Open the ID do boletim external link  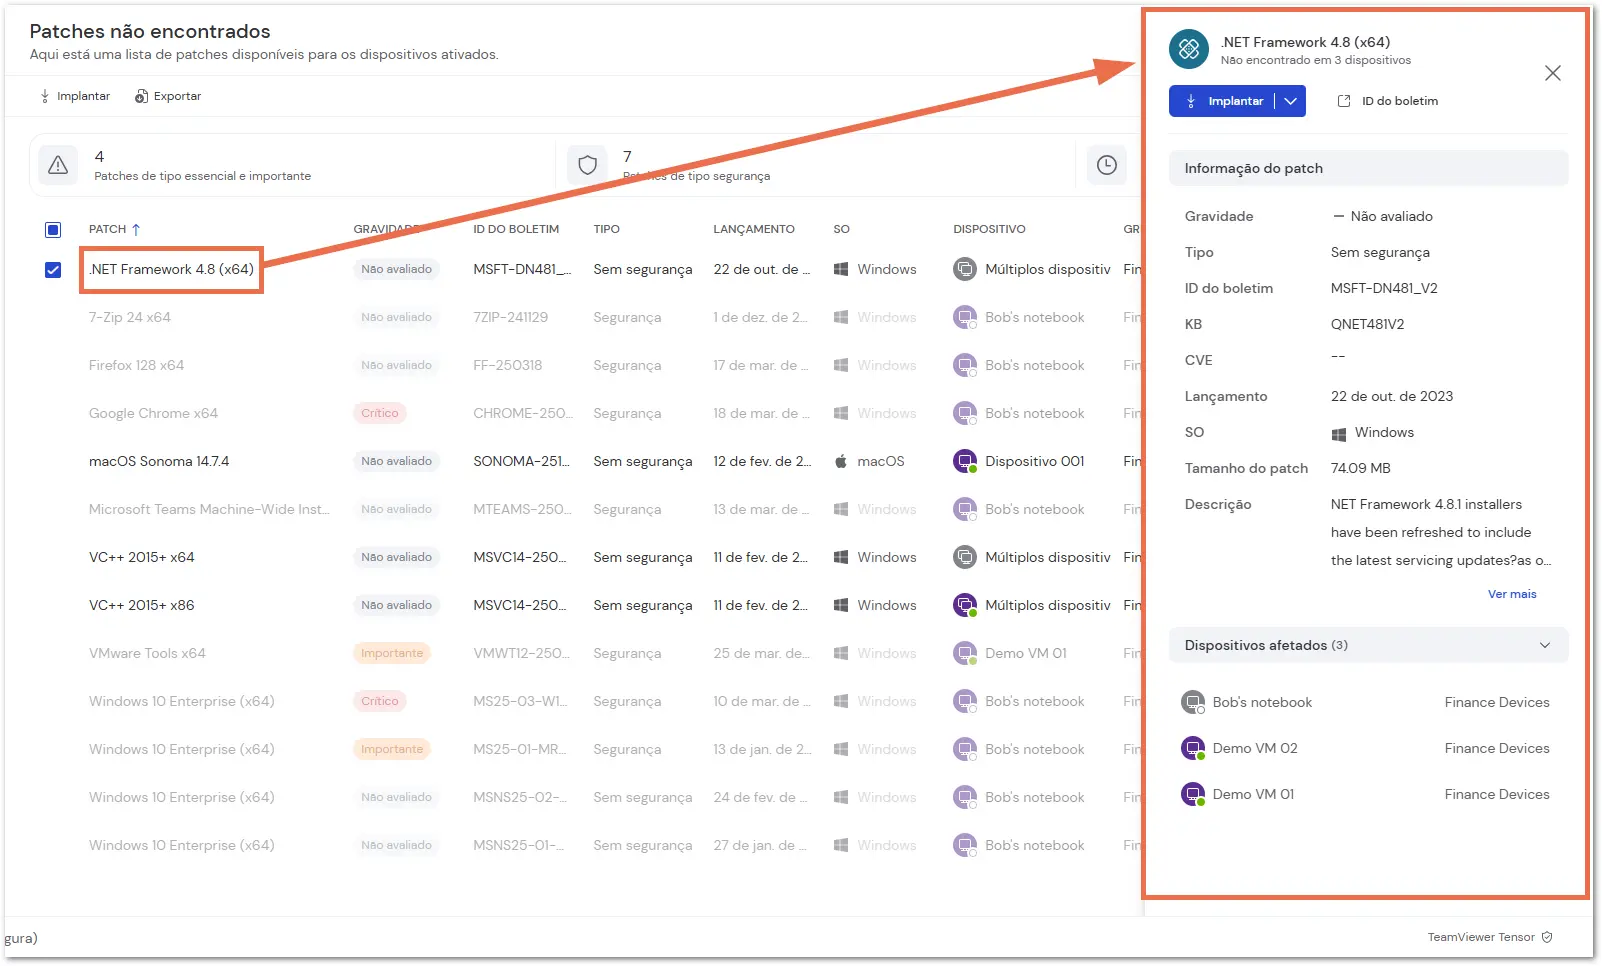tap(1388, 101)
